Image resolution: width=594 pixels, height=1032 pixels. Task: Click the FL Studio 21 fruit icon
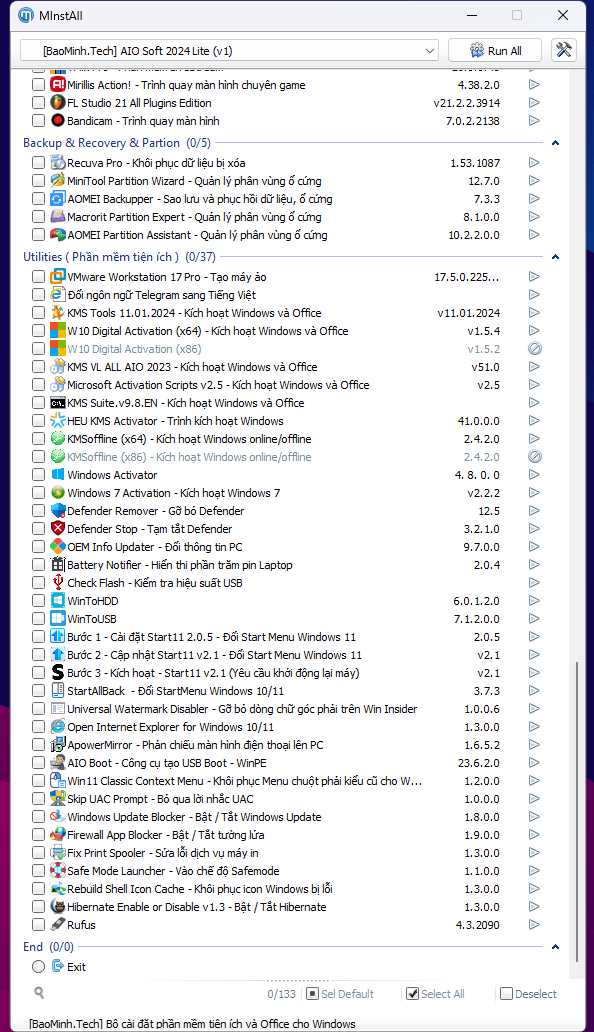(x=58, y=103)
